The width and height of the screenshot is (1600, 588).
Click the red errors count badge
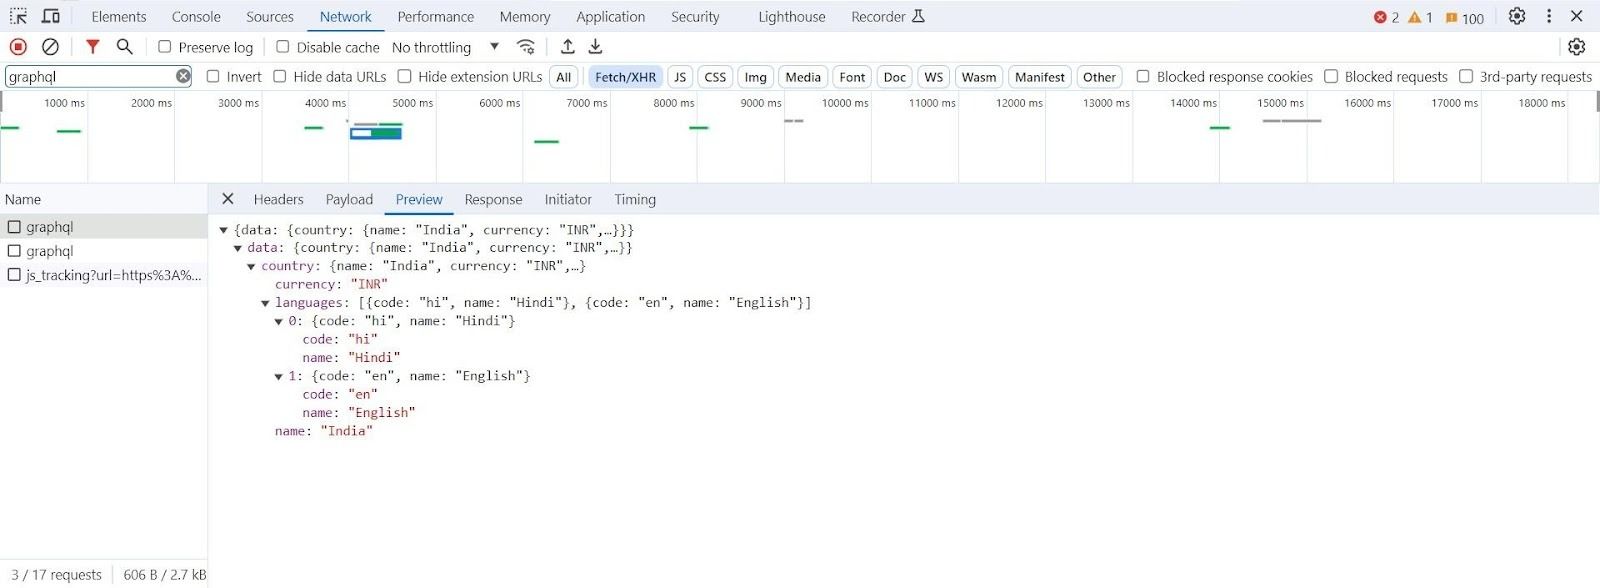click(1386, 17)
